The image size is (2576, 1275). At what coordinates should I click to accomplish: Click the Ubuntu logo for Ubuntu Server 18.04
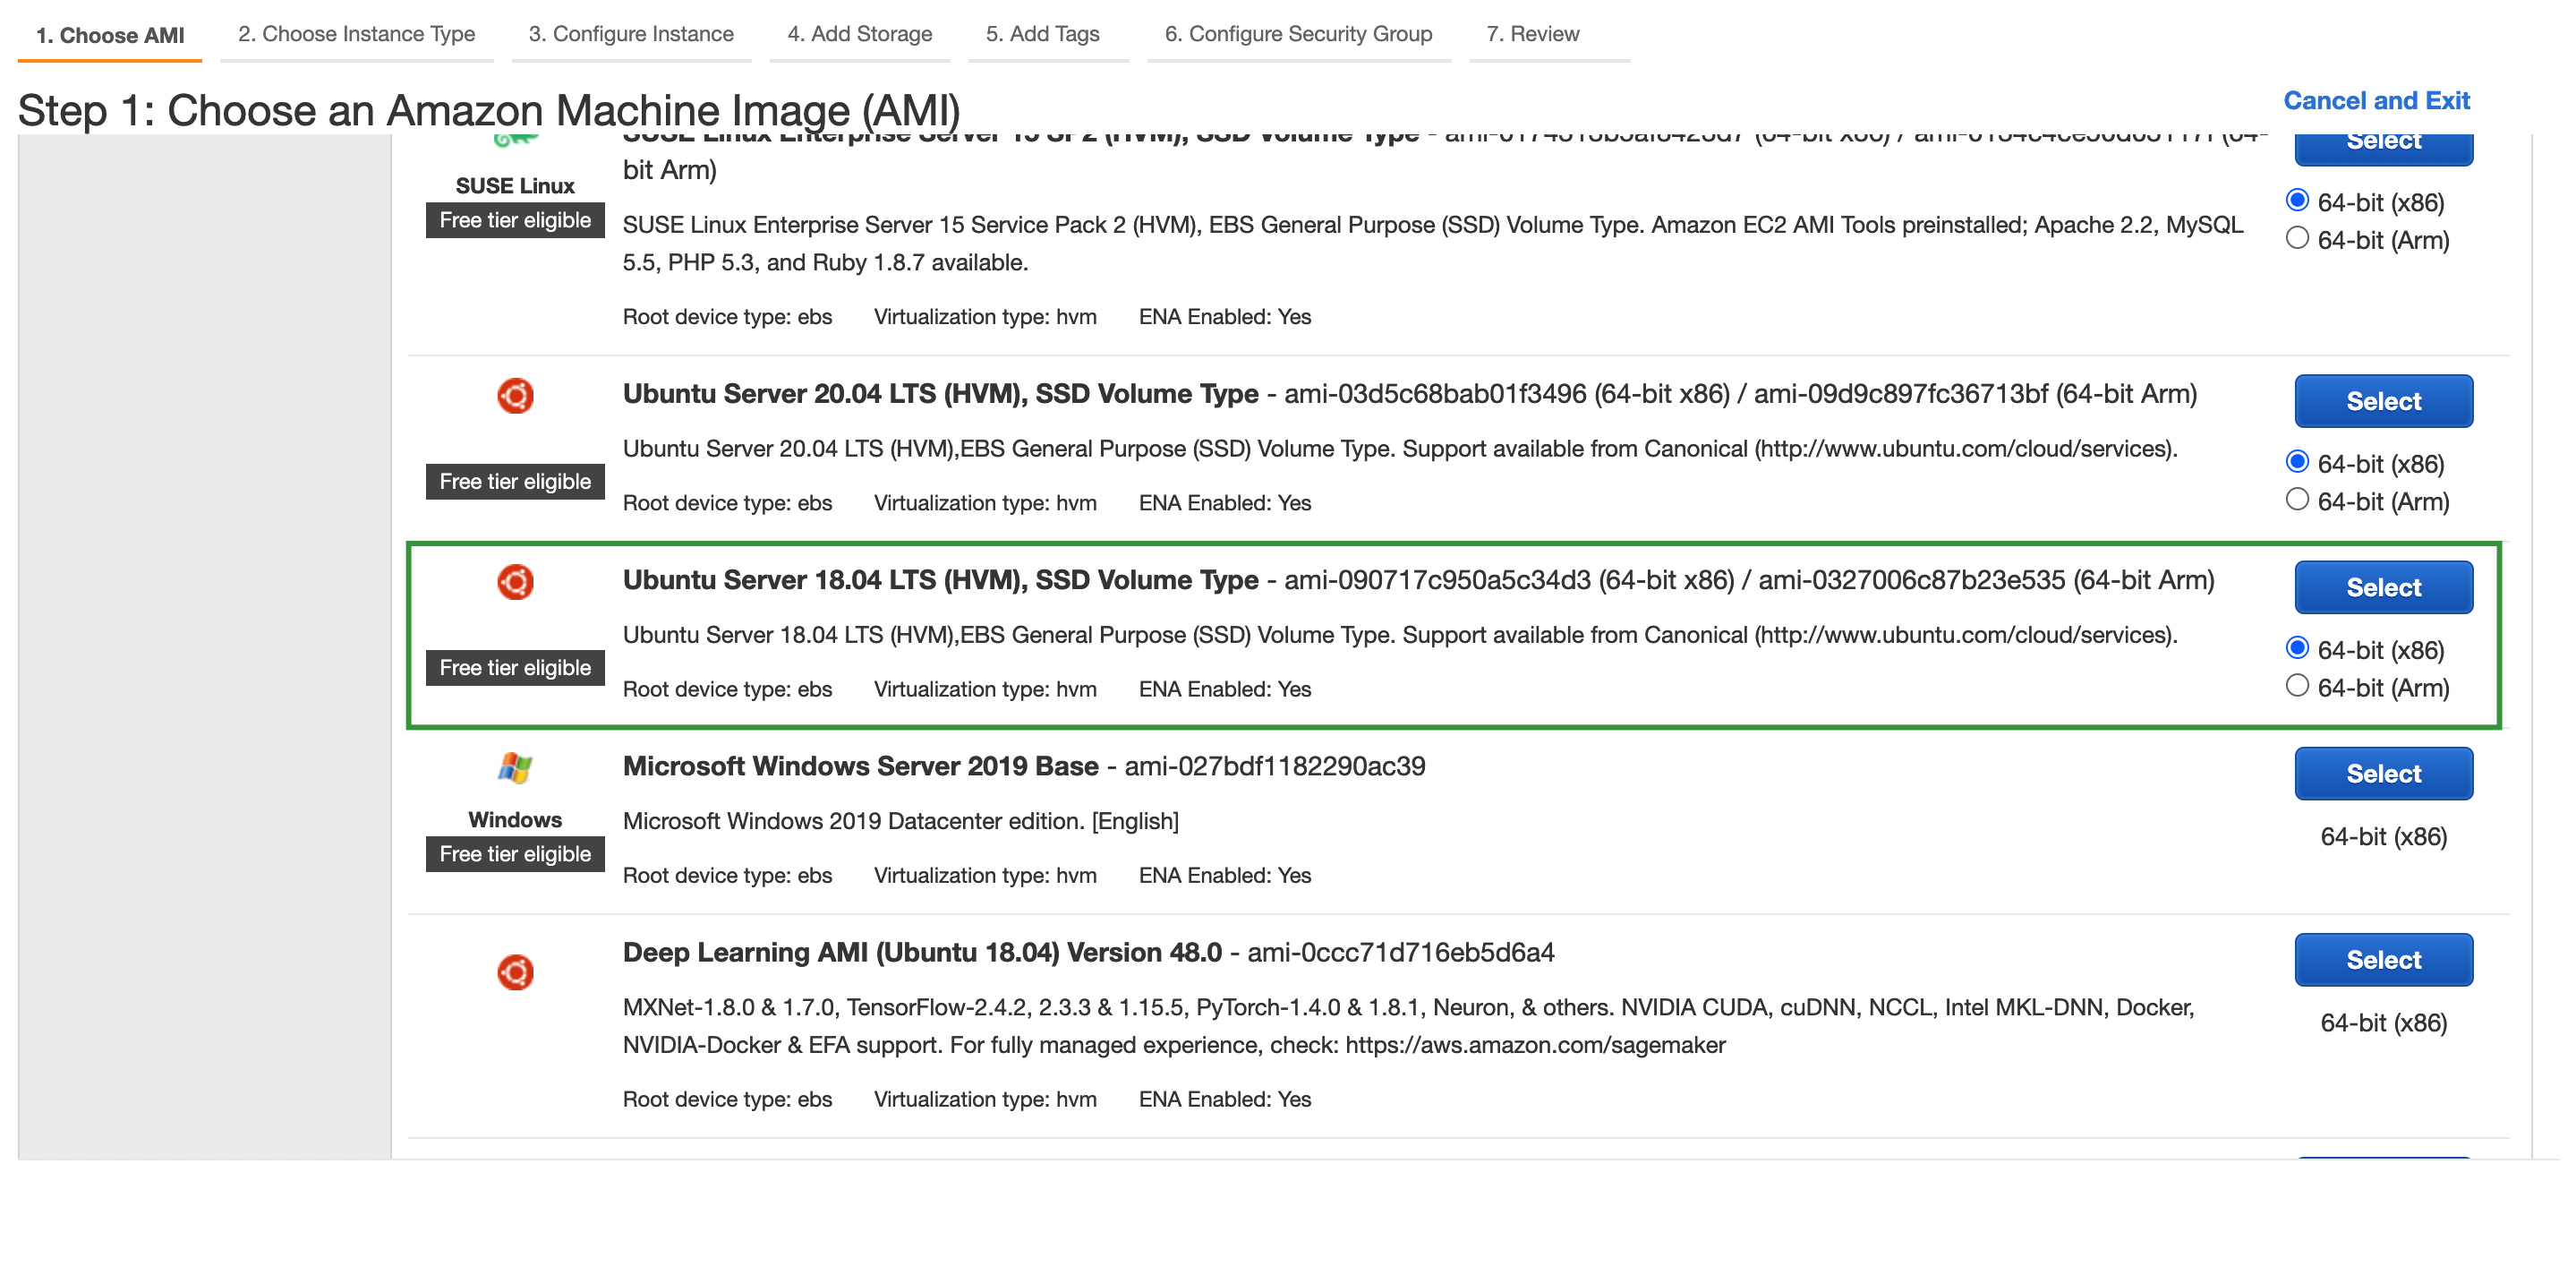(515, 582)
